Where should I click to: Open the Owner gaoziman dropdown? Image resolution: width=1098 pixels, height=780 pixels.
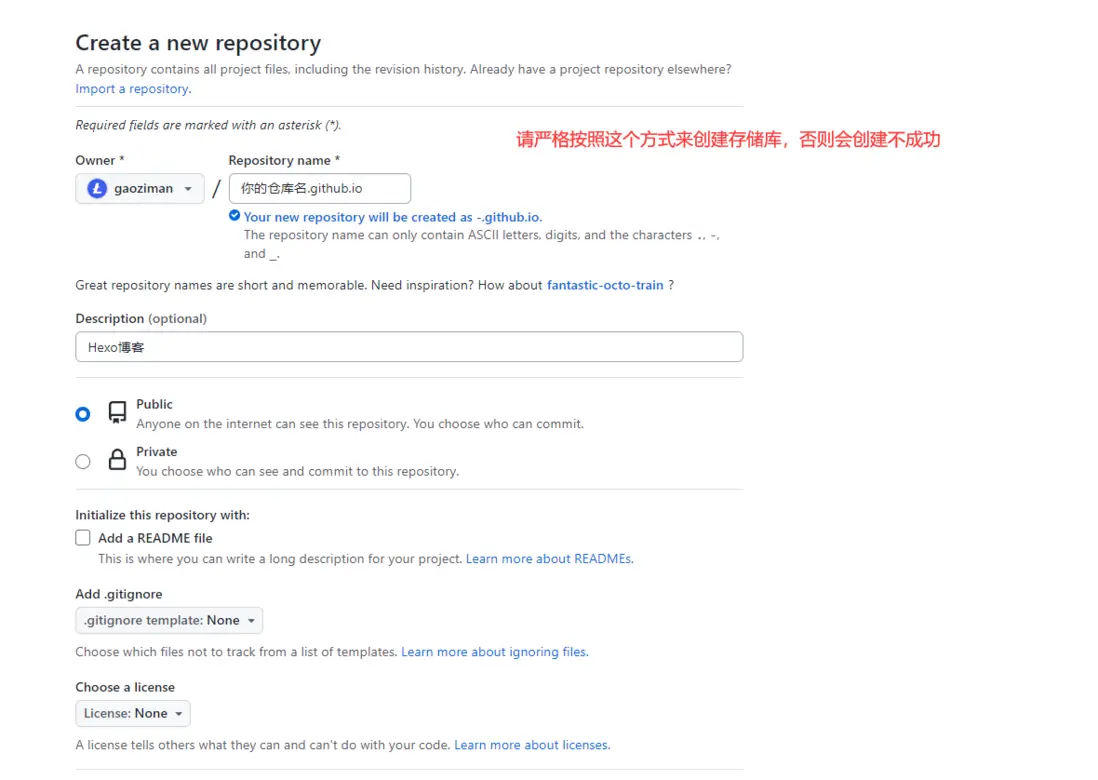pos(140,188)
